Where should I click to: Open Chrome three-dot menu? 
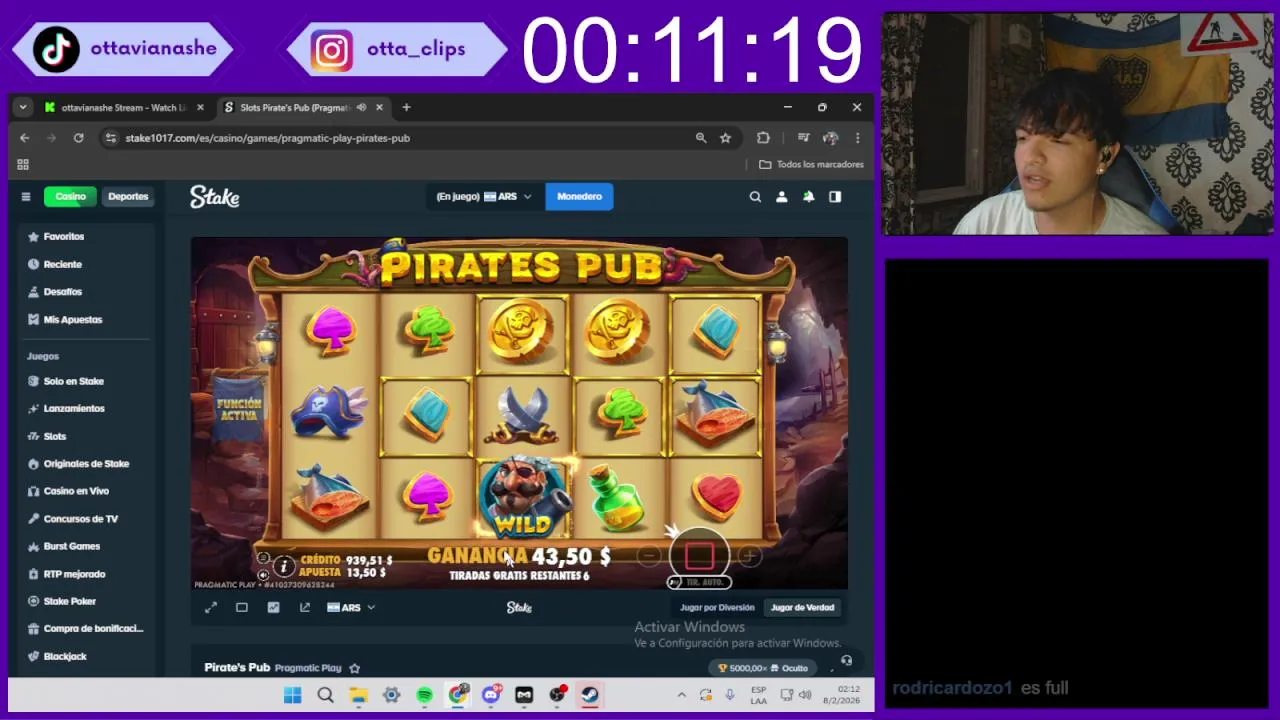pyautogui.click(x=857, y=138)
